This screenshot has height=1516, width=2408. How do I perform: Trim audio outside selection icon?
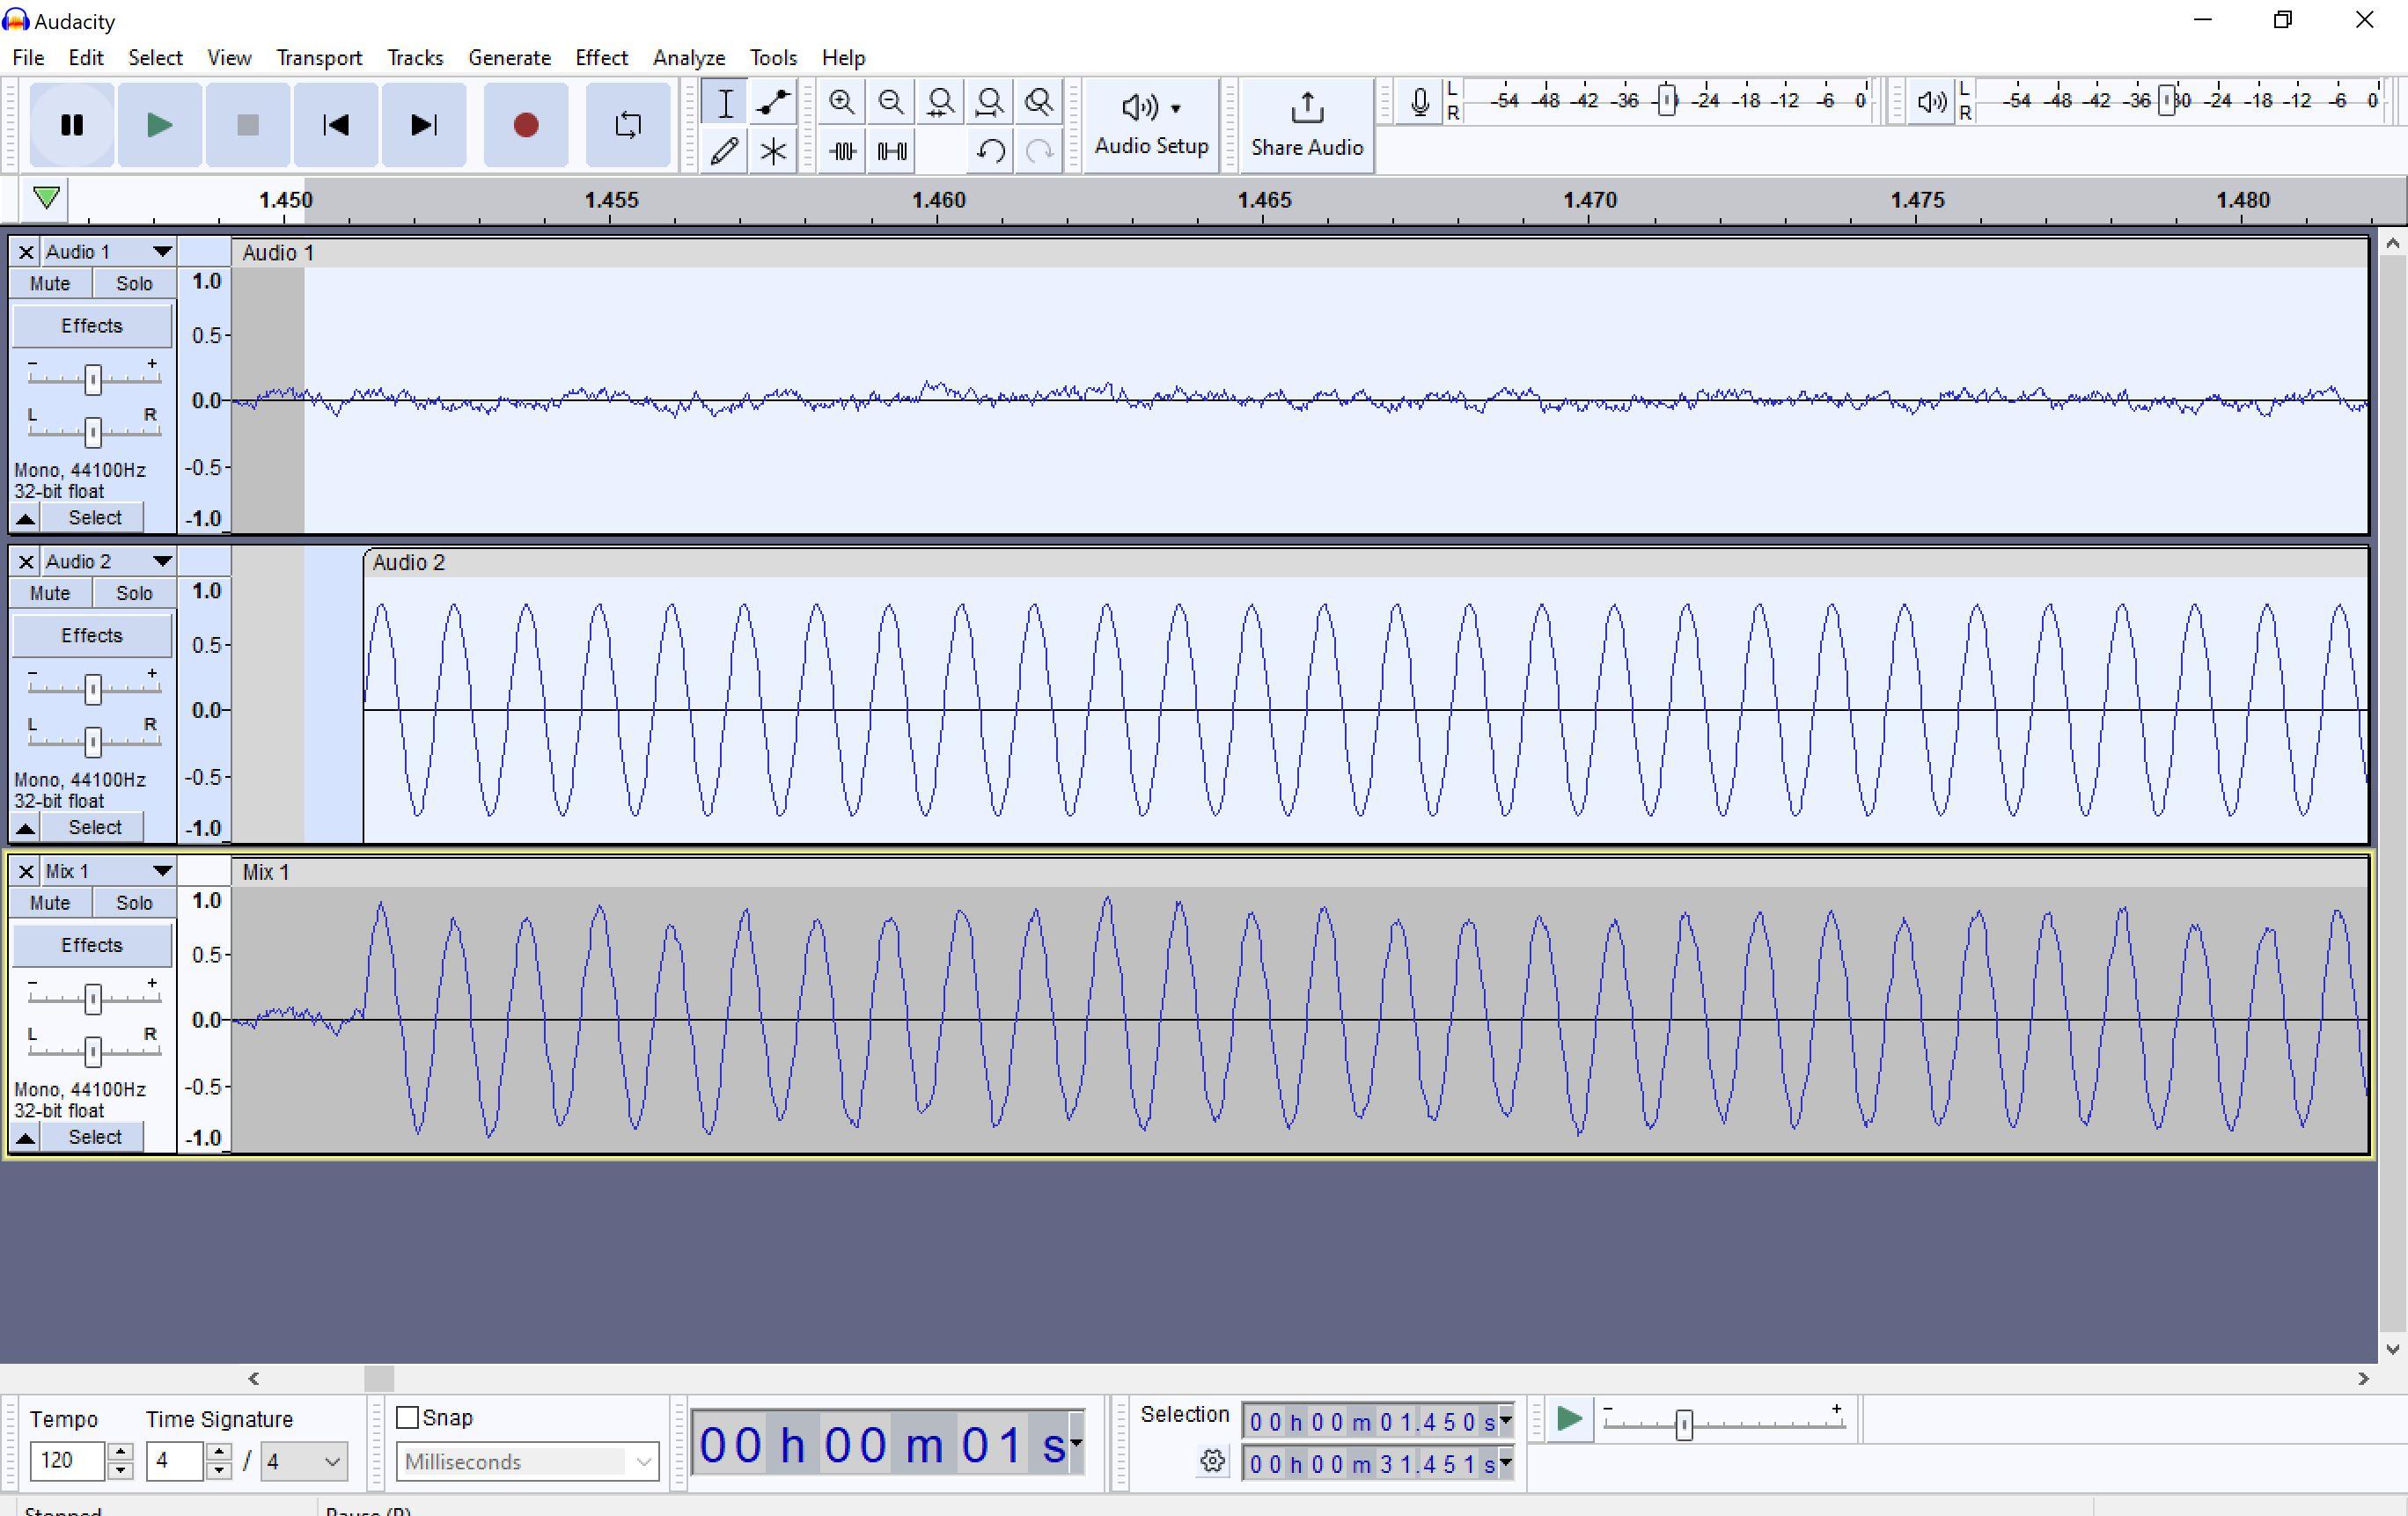(x=842, y=151)
